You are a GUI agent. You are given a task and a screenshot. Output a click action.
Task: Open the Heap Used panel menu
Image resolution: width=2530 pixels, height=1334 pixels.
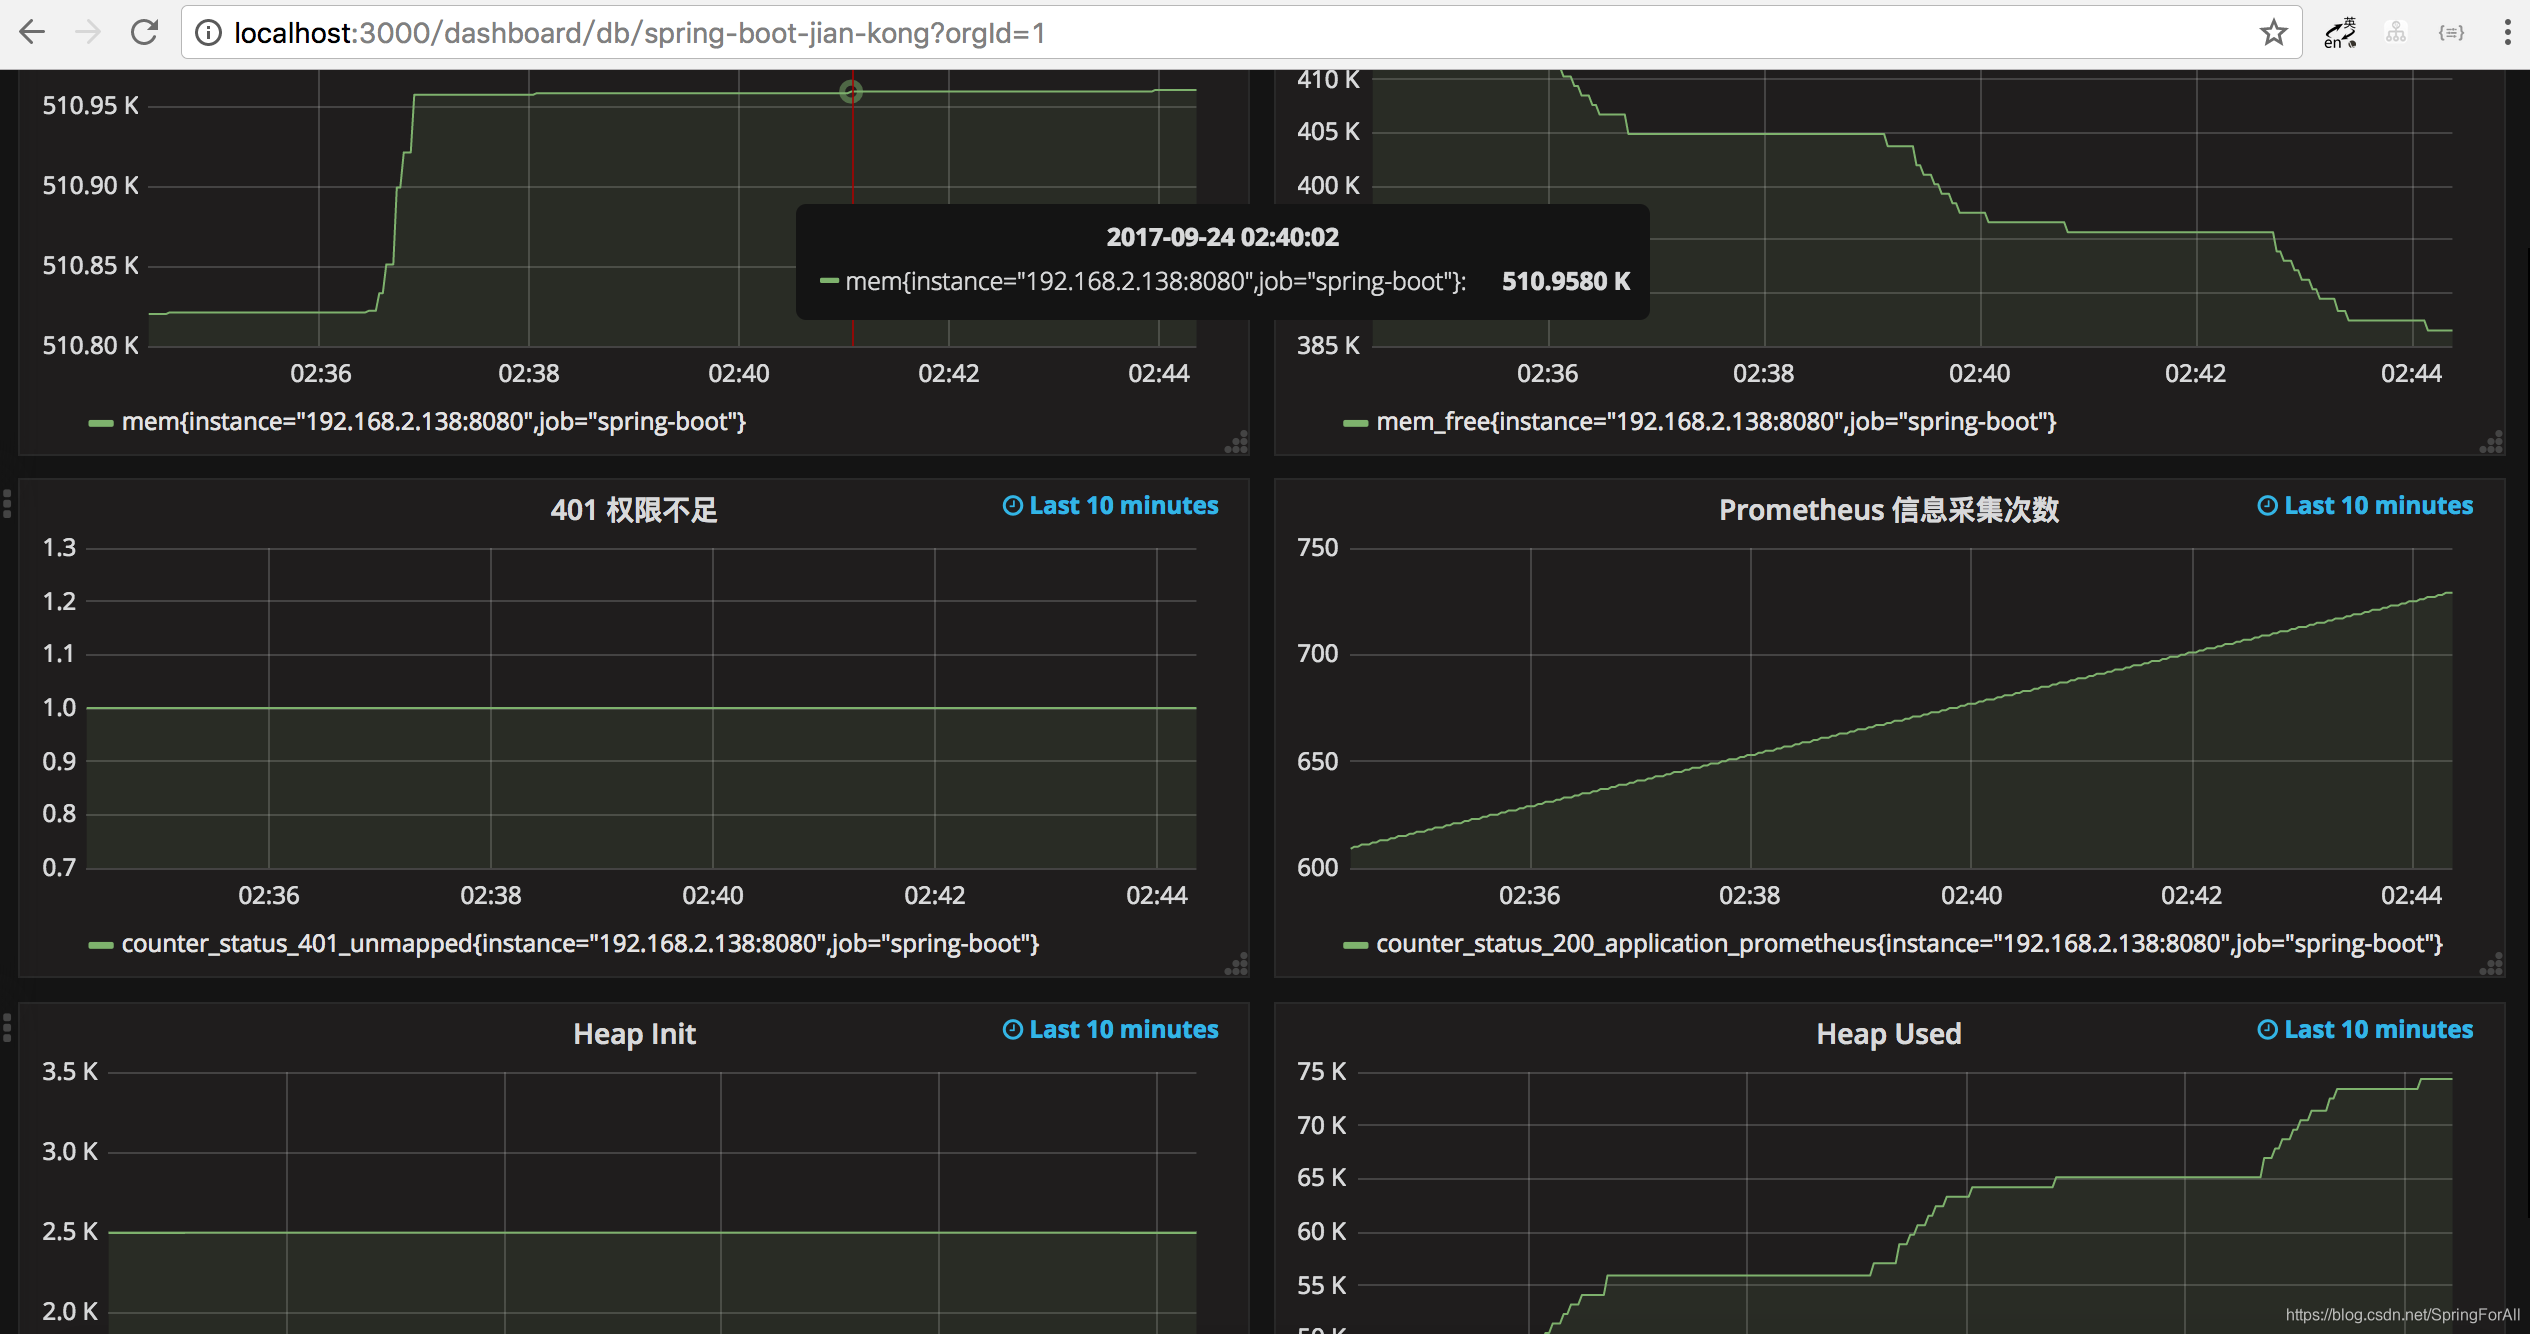click(1888, 1034)
